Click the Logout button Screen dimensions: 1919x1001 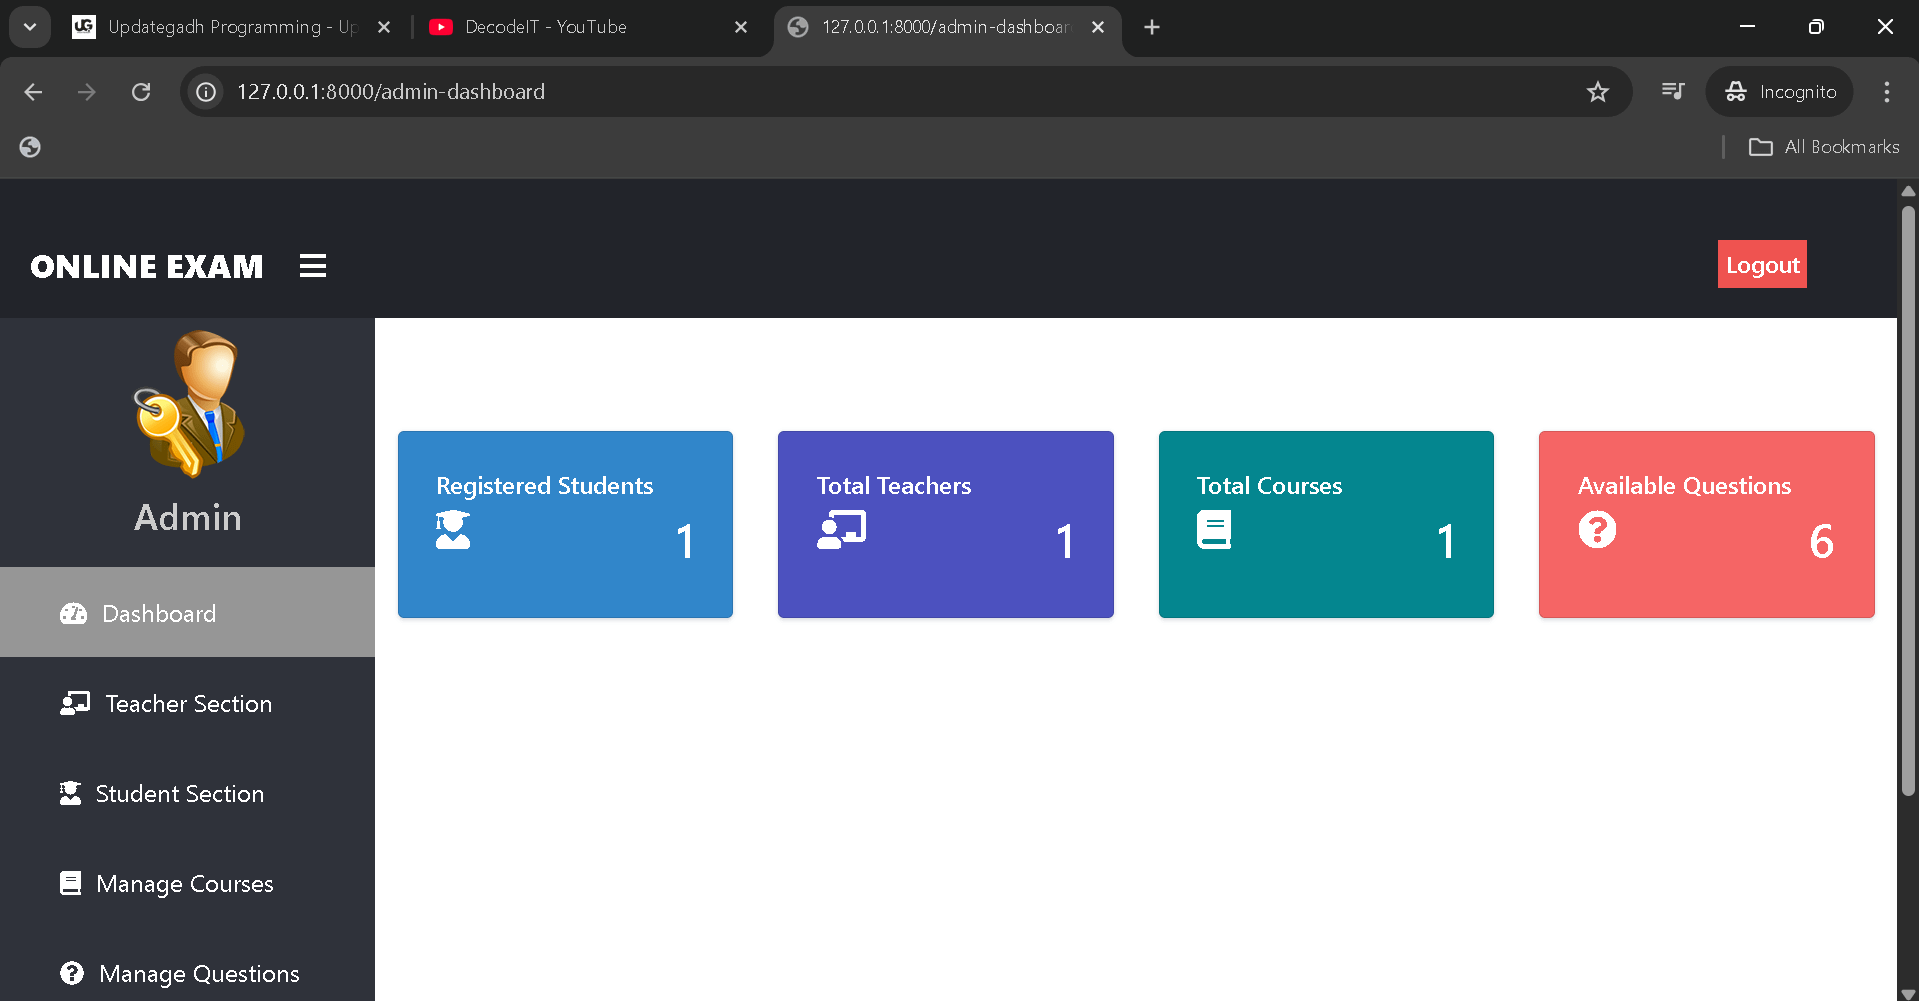1761,264
